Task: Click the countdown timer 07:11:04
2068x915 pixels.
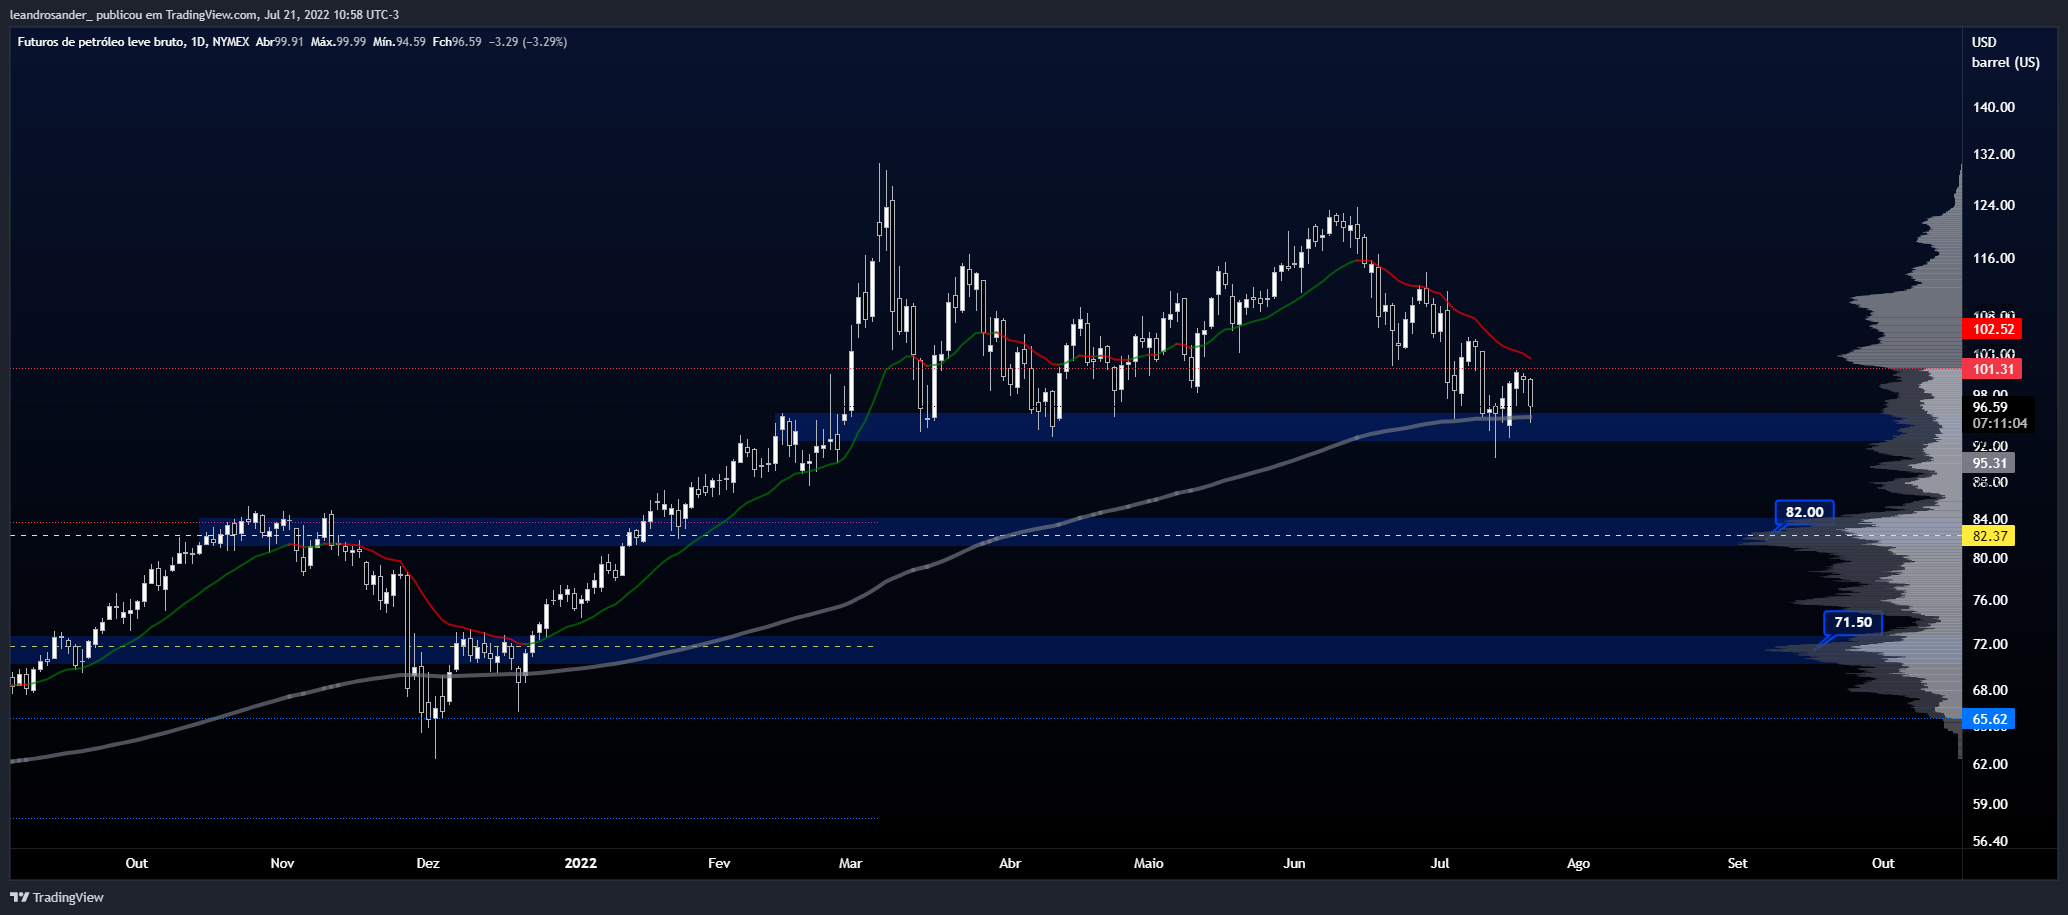Action: click(x=1999, y=423)
